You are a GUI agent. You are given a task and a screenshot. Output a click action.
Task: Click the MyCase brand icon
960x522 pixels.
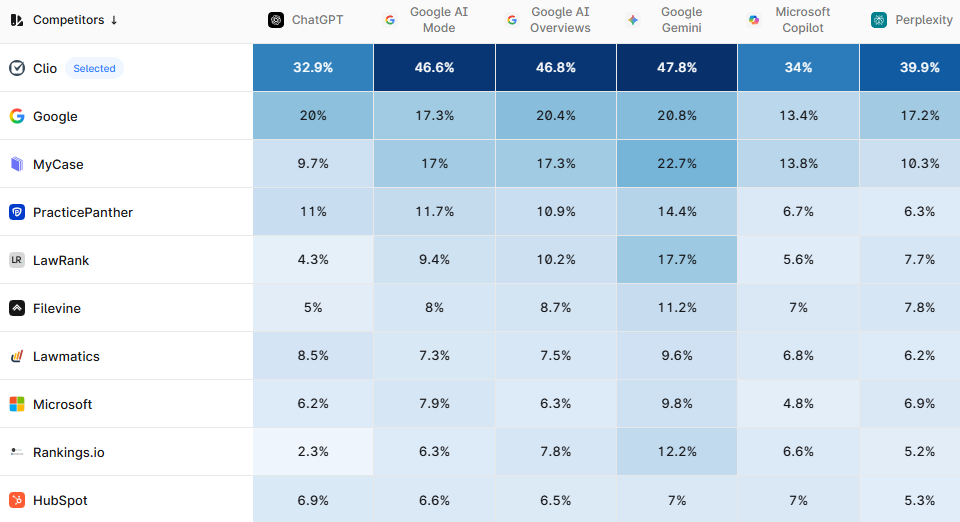click(x=17, y=164)
